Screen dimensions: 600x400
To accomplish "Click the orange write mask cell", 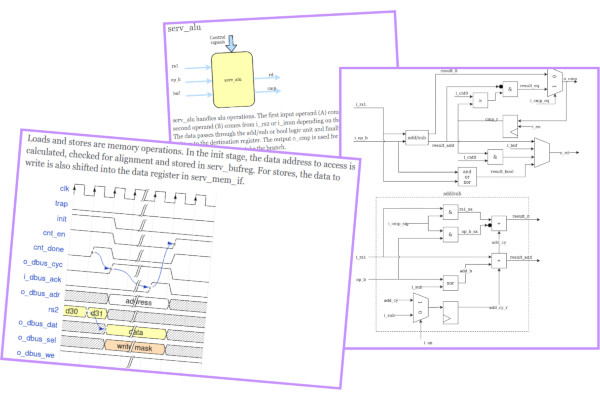I will pos(135,347).
